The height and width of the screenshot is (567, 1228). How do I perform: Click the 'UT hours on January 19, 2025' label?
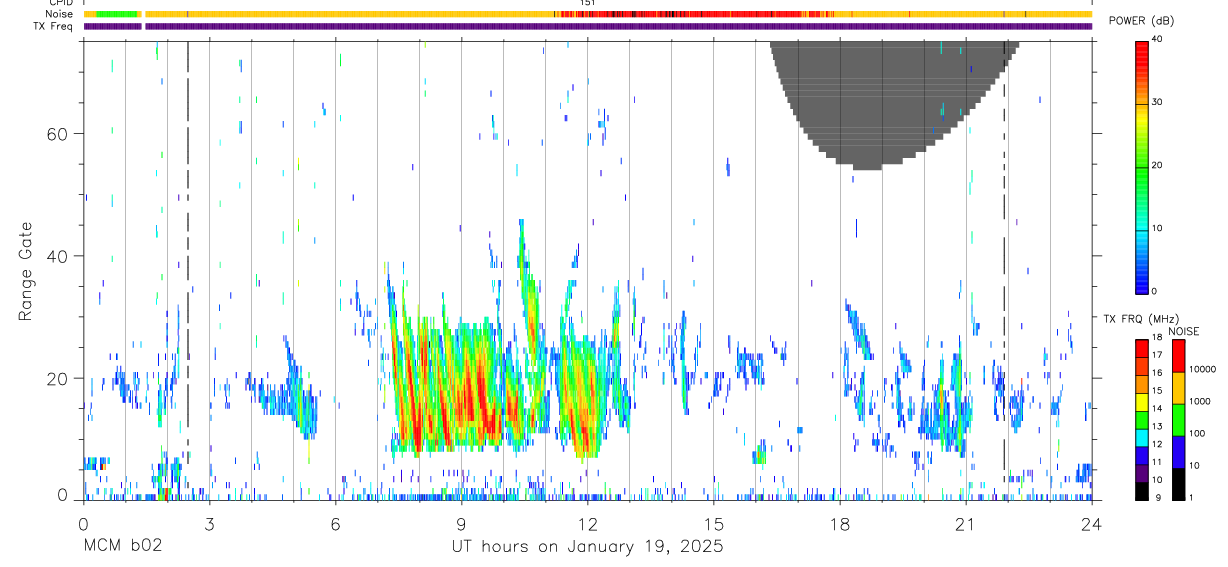click(586, 547)
